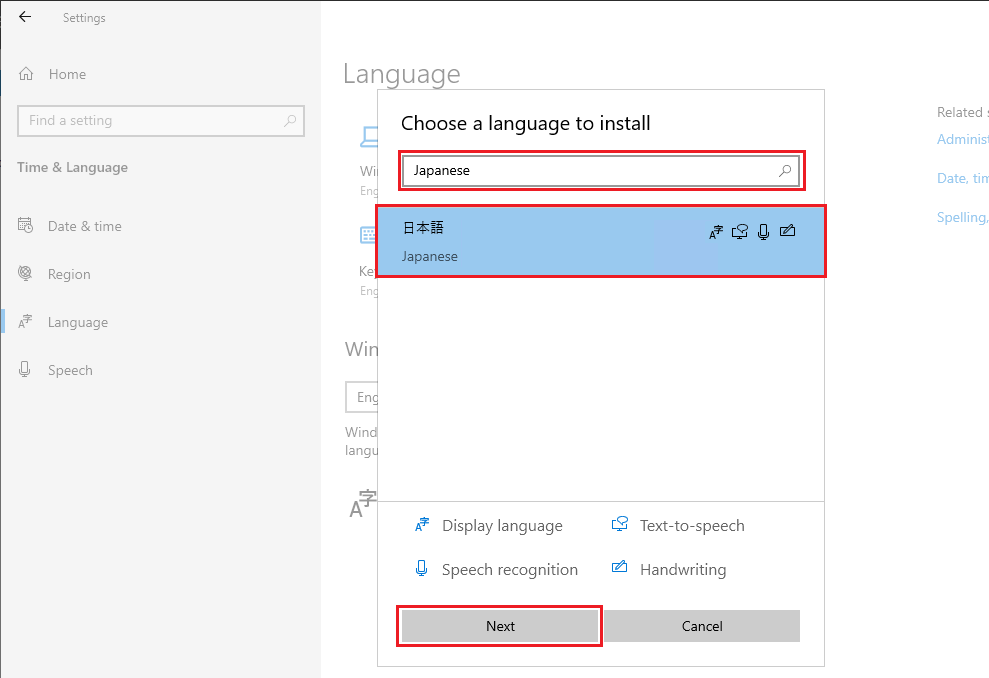Open Speech settings
The image size is (989, 678).
click(70, 370)
